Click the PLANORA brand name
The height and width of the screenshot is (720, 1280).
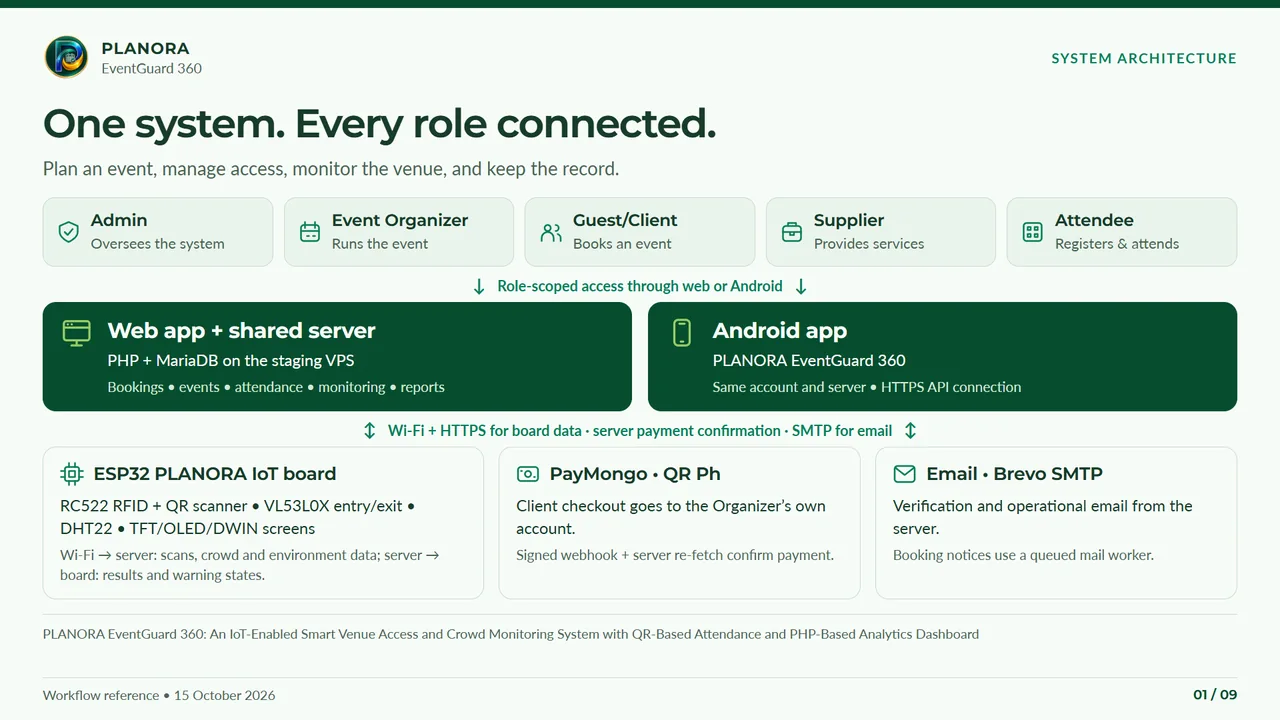145,48
